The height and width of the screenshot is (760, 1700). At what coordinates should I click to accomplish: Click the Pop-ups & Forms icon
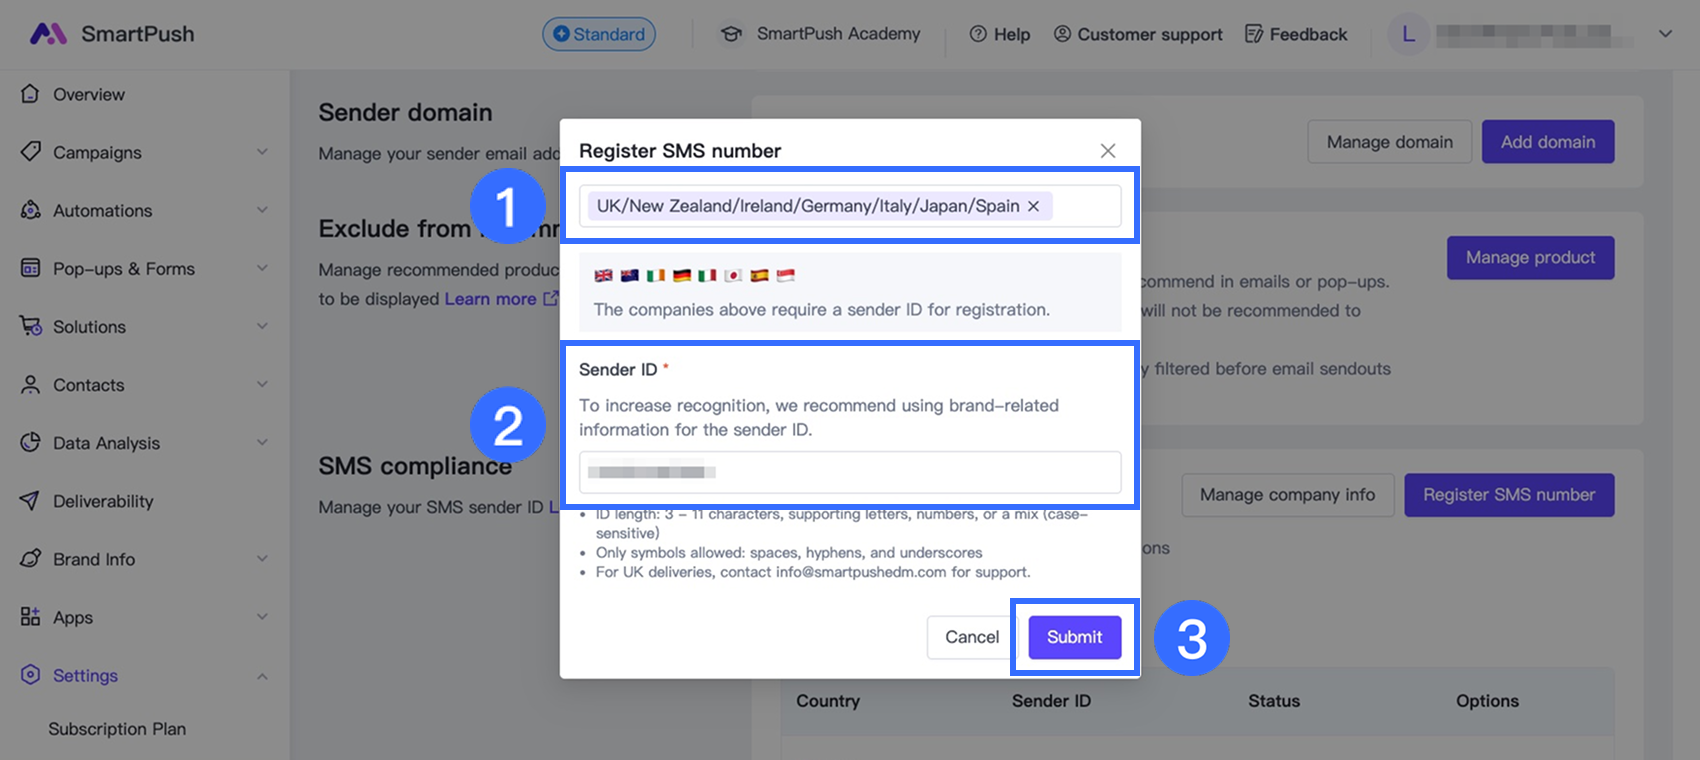coord(31,268)
